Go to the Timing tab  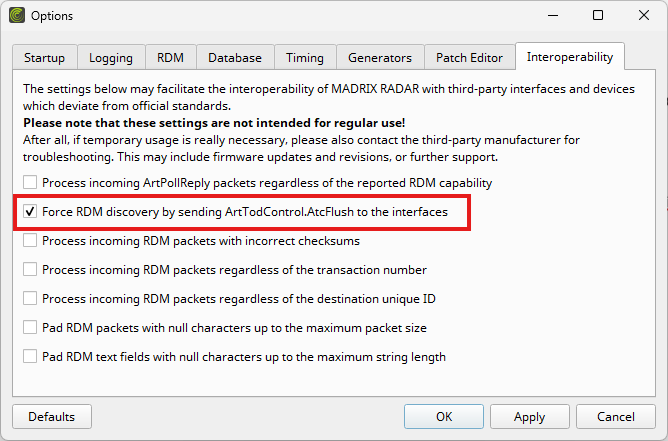point(305,58)
